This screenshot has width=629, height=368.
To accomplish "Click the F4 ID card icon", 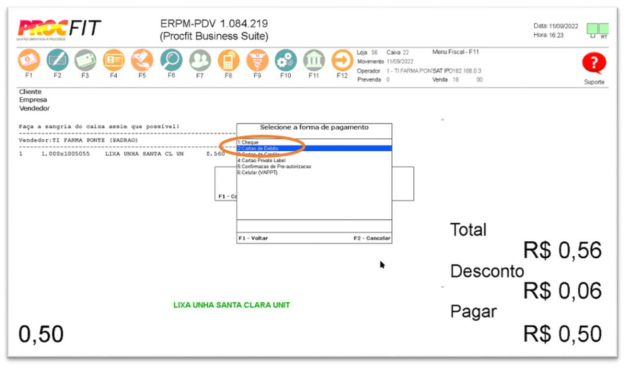I will point(114,60).
